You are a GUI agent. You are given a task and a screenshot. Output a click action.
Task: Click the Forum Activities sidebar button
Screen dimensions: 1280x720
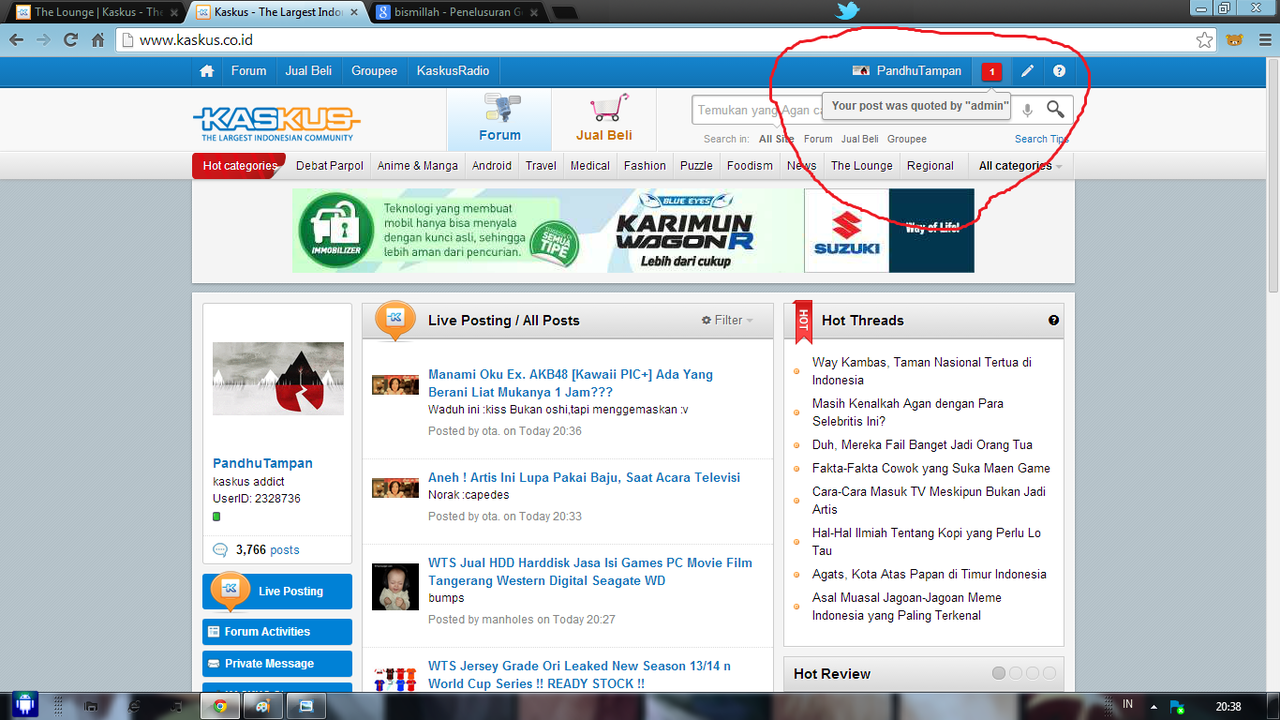click(x=277, y=632)
